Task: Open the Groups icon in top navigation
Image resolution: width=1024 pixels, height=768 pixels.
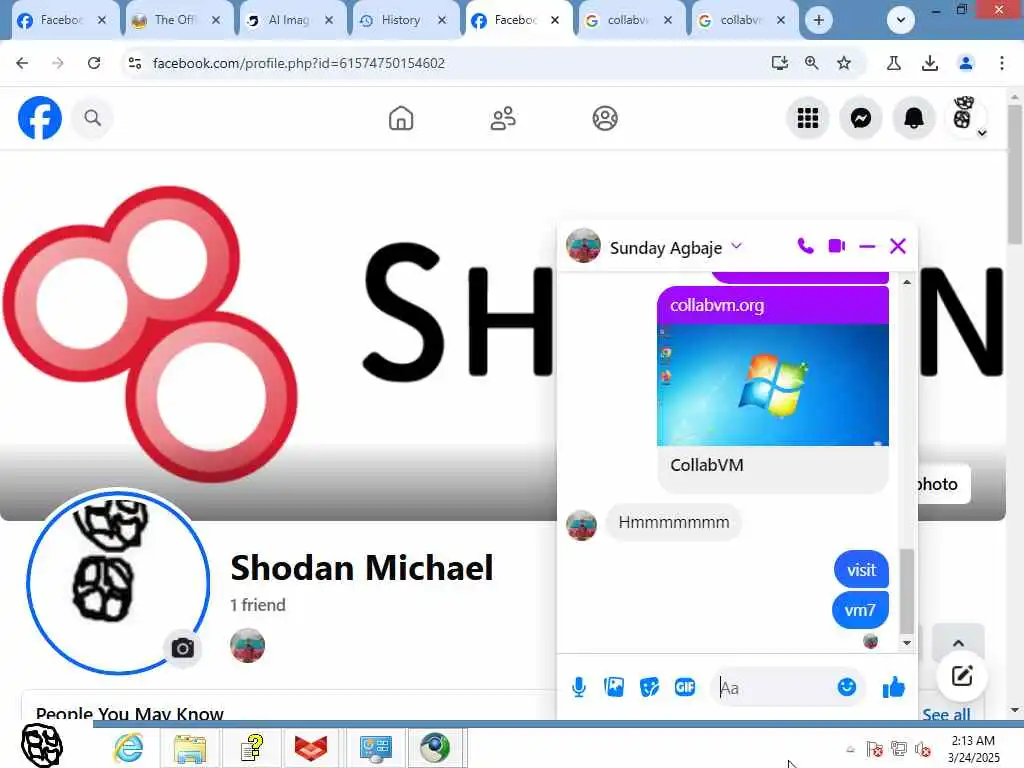Action: coord(605,118)
